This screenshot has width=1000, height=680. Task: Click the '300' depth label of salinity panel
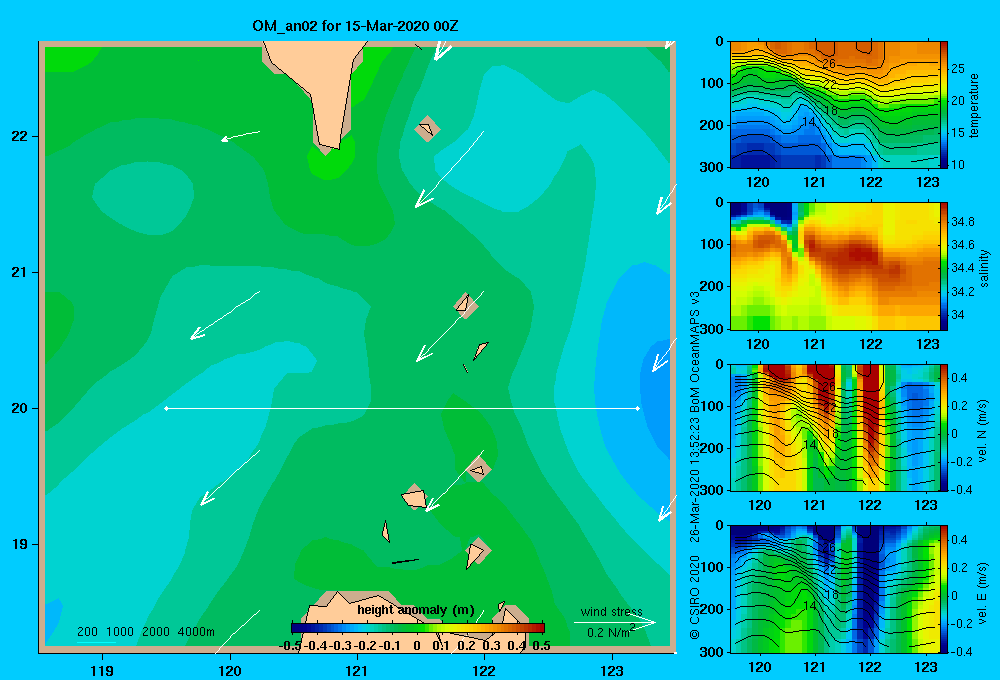[712, 329]
